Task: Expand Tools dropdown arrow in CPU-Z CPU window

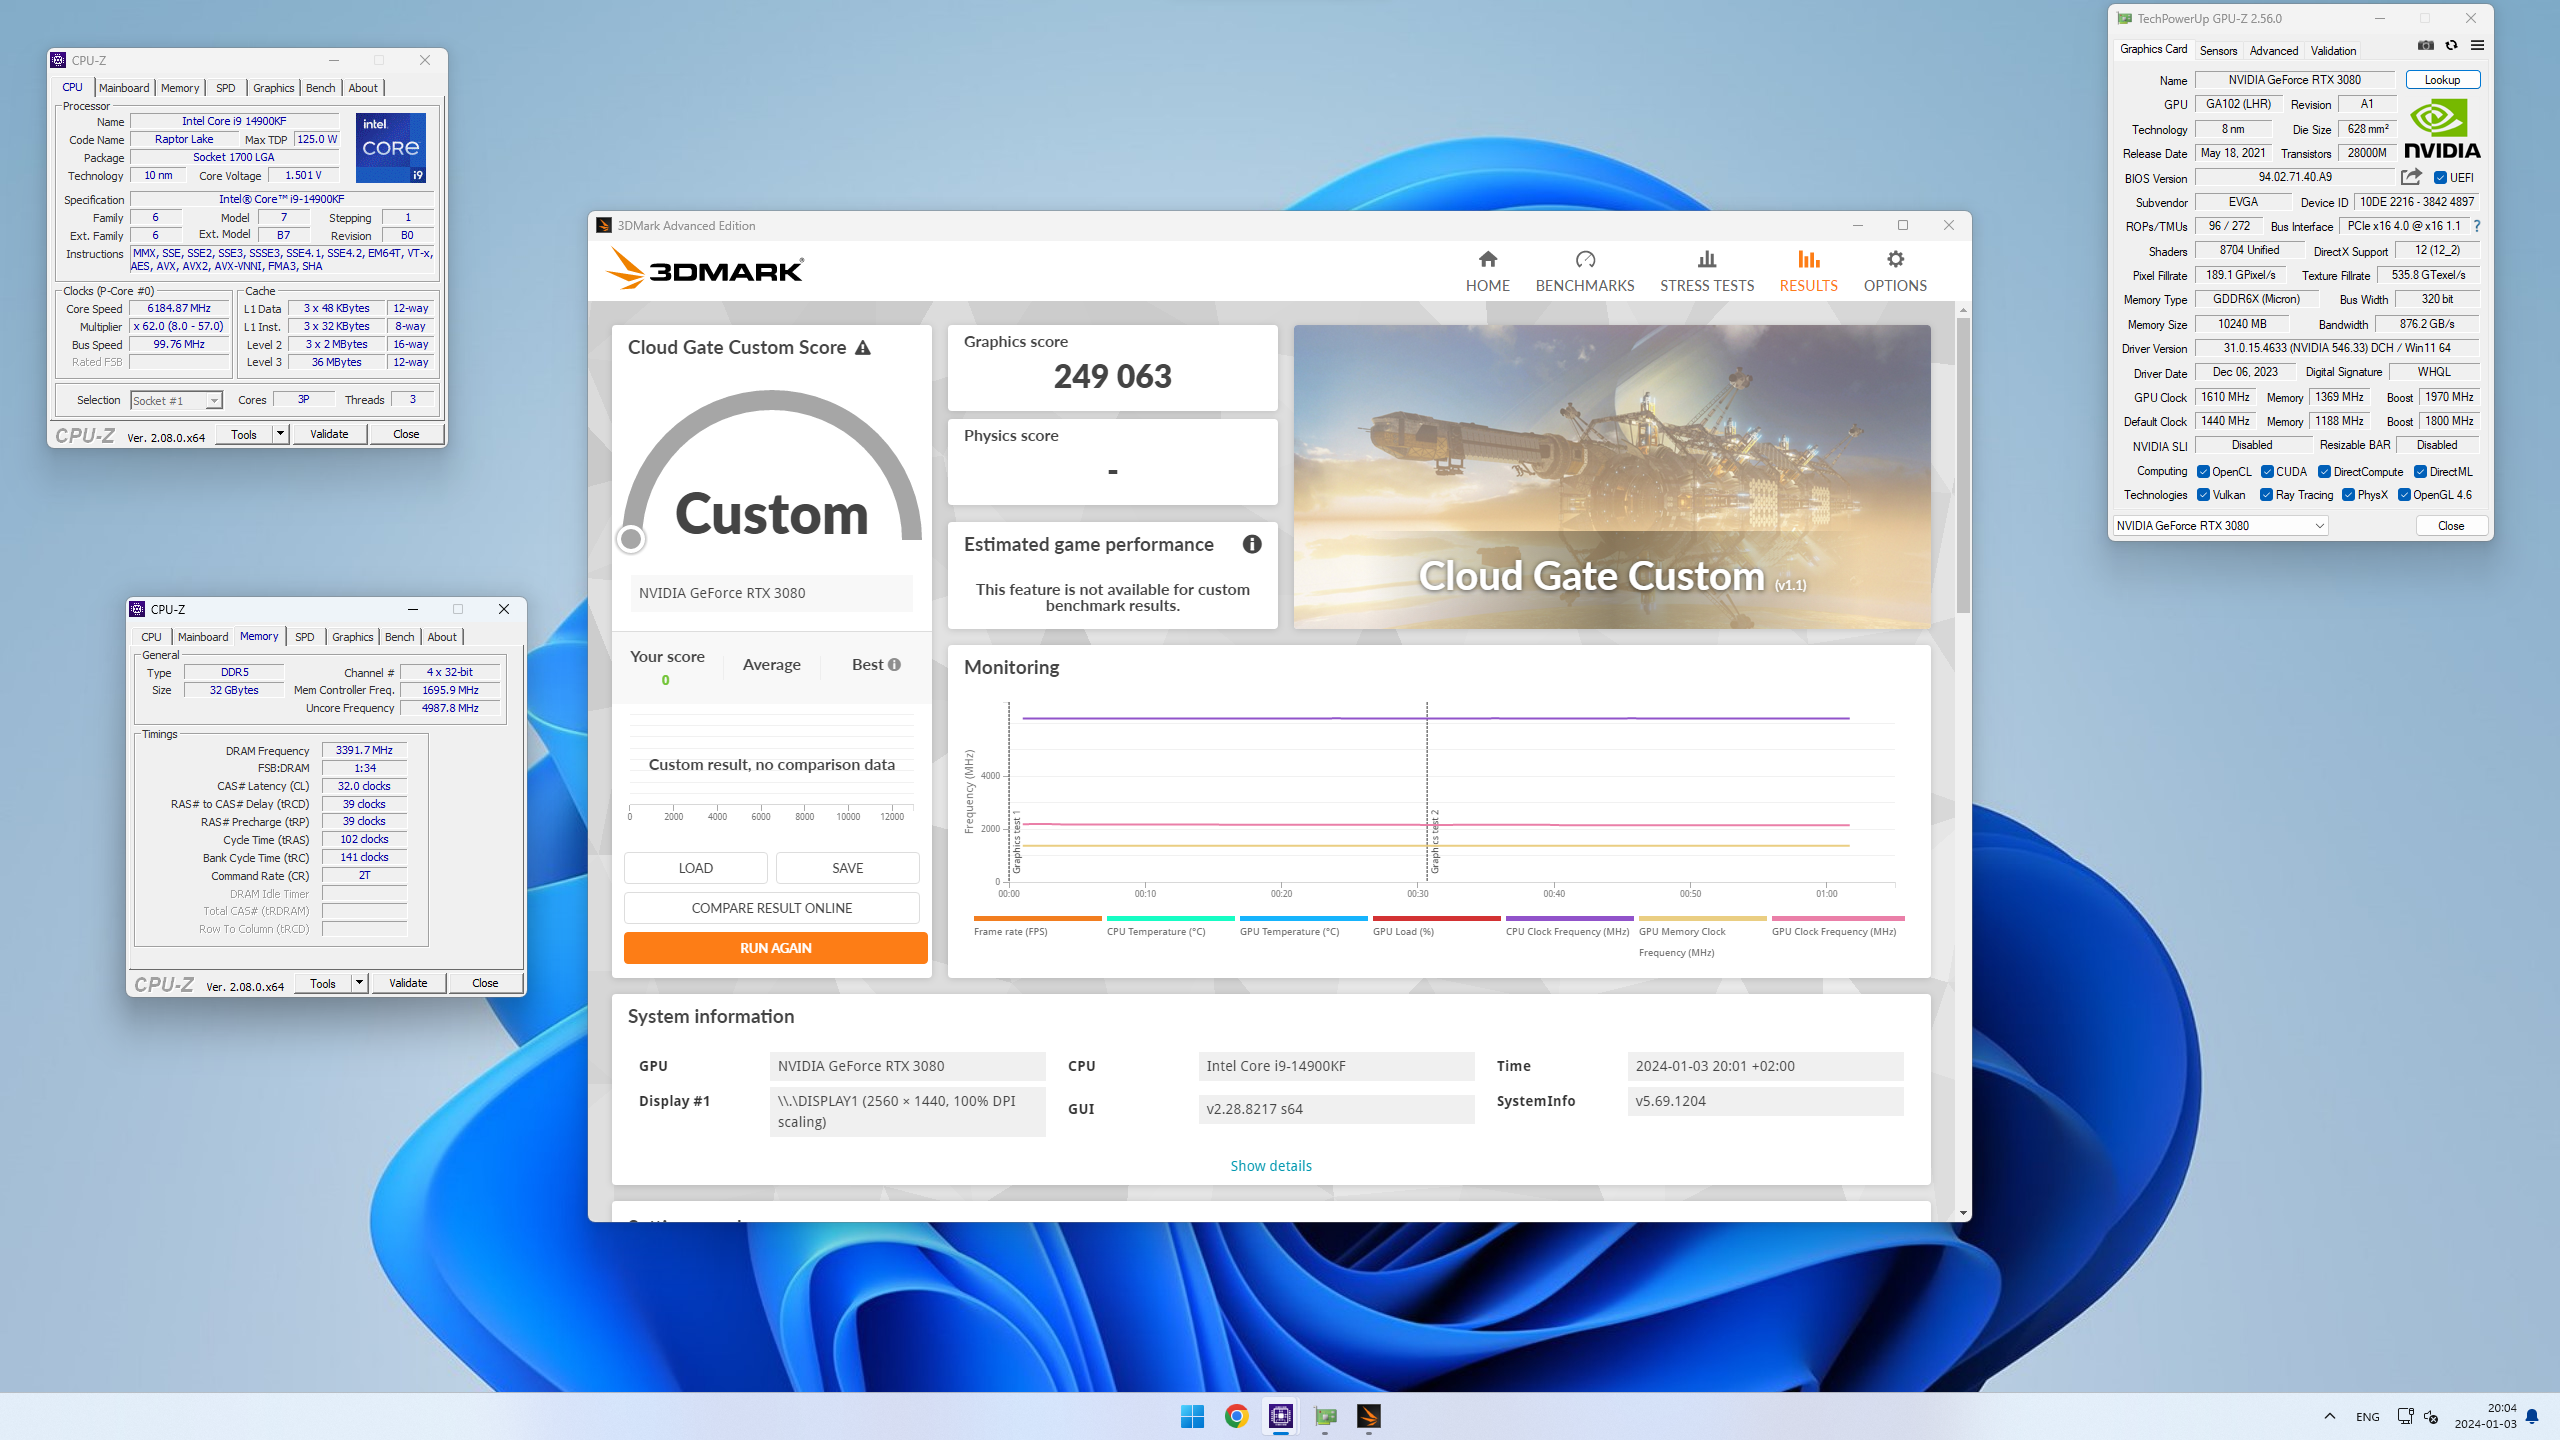Action: click(280, 434)
